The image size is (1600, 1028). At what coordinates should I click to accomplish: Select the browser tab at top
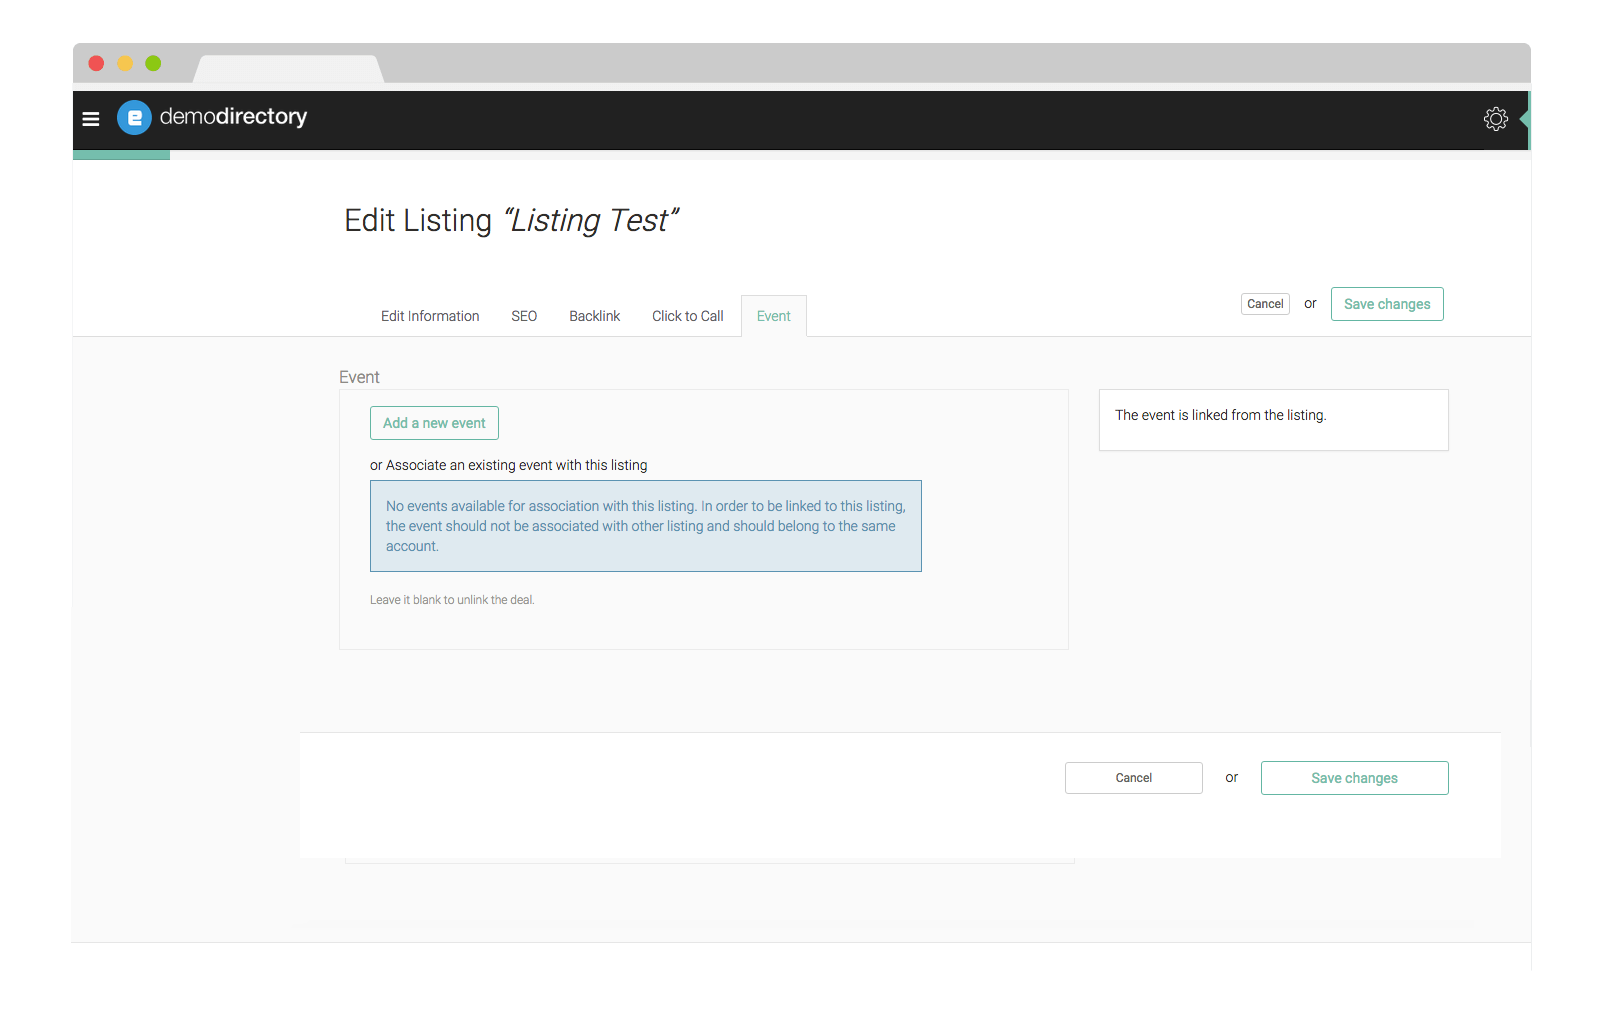tap(289, 69)
